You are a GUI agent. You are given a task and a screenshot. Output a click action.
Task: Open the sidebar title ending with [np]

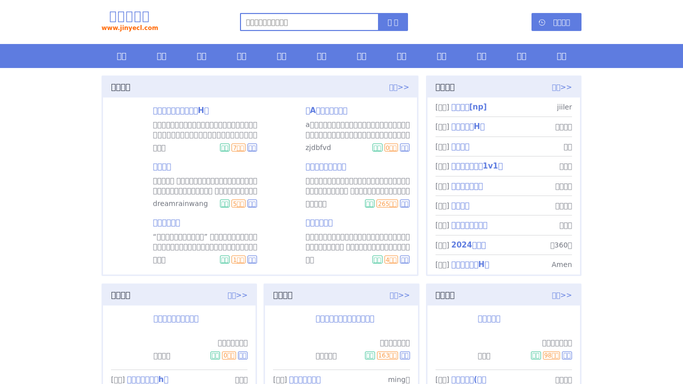tap(469, 107)
